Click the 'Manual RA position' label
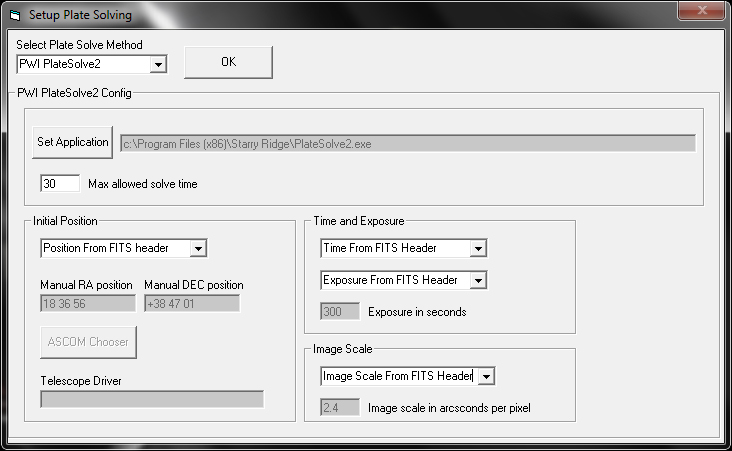 coord(86,285)
